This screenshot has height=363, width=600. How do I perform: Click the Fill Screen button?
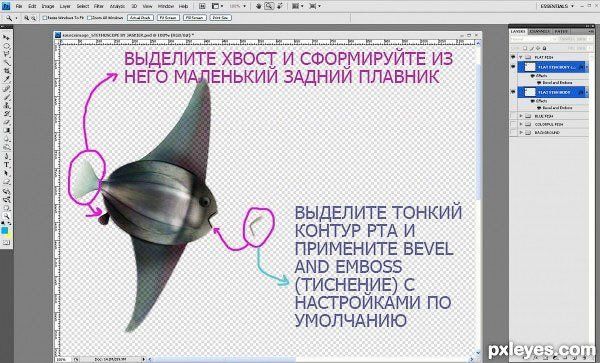pyautogui.click(x=195, y=18)
